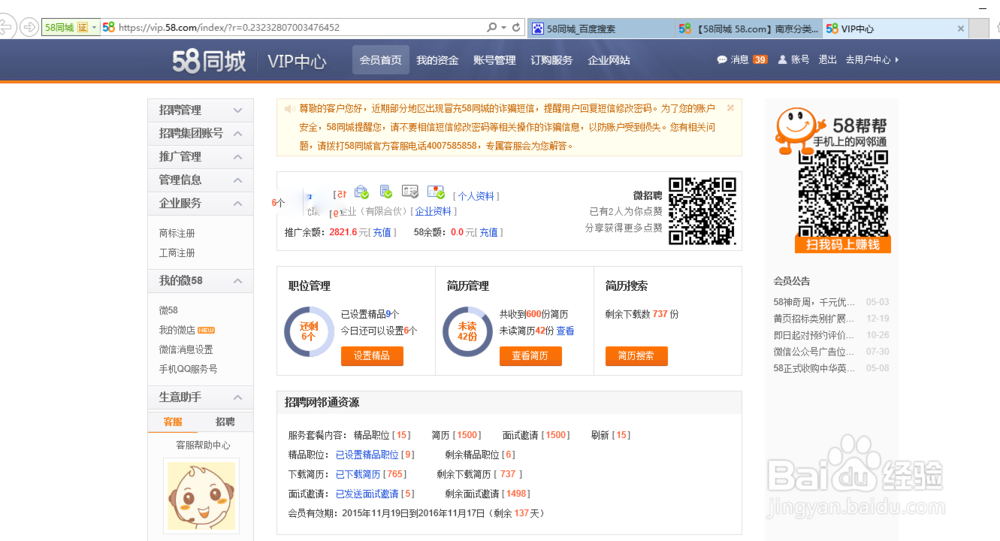Open 商标注册 in sidebar

[x=177, y=233]
